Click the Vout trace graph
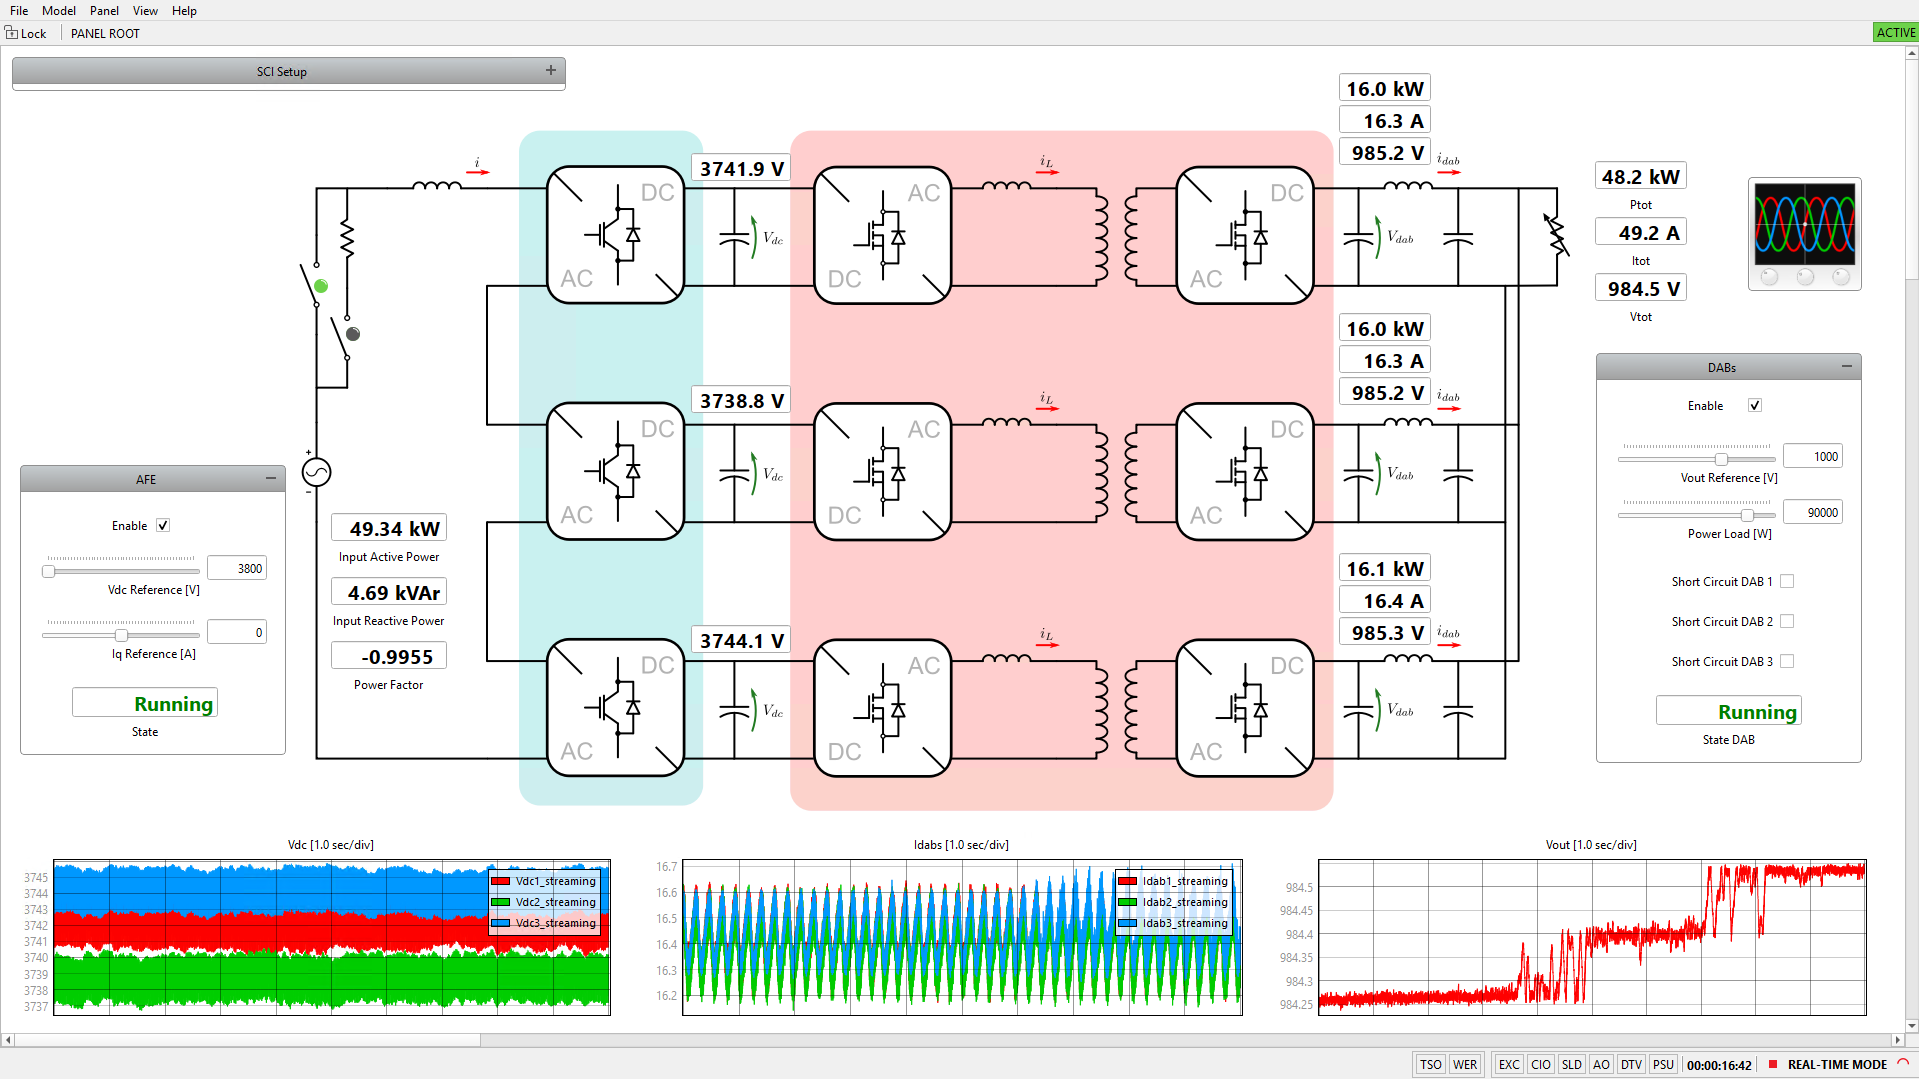This screenshot has height=1079, width=1919. (1592, 937)
